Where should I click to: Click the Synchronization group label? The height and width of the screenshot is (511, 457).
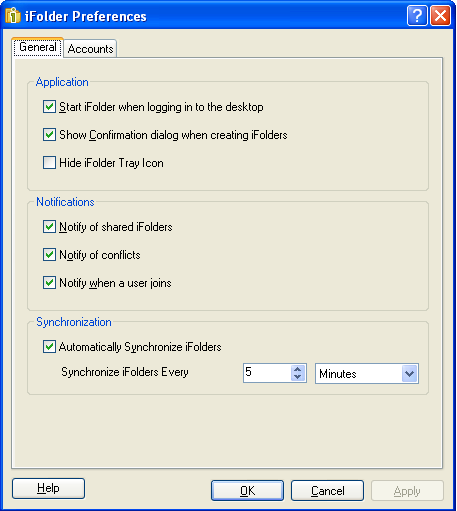pos(74,322)
